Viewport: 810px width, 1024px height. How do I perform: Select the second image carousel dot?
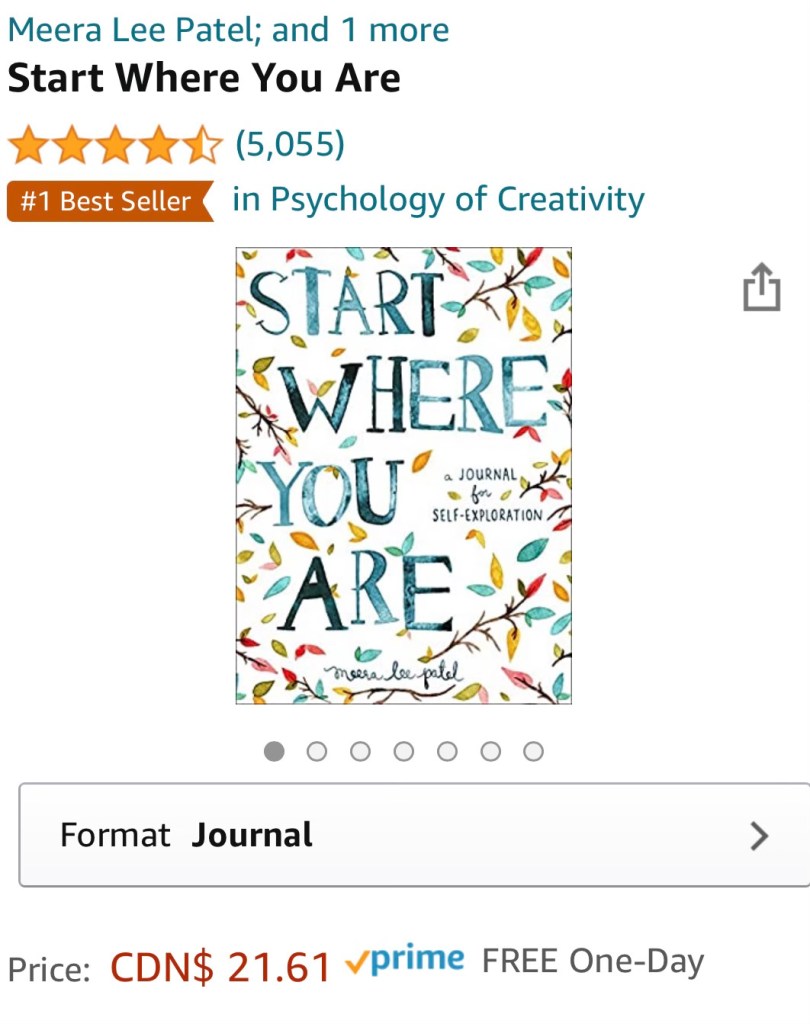pos(317,751)
